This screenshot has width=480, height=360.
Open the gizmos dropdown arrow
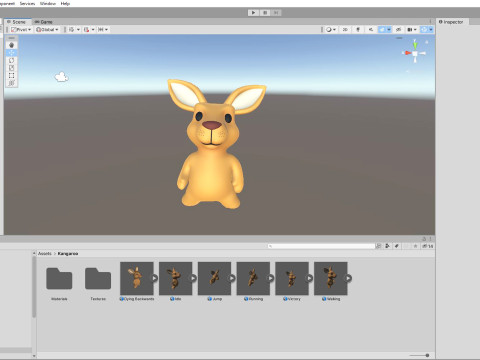point(431,30)
